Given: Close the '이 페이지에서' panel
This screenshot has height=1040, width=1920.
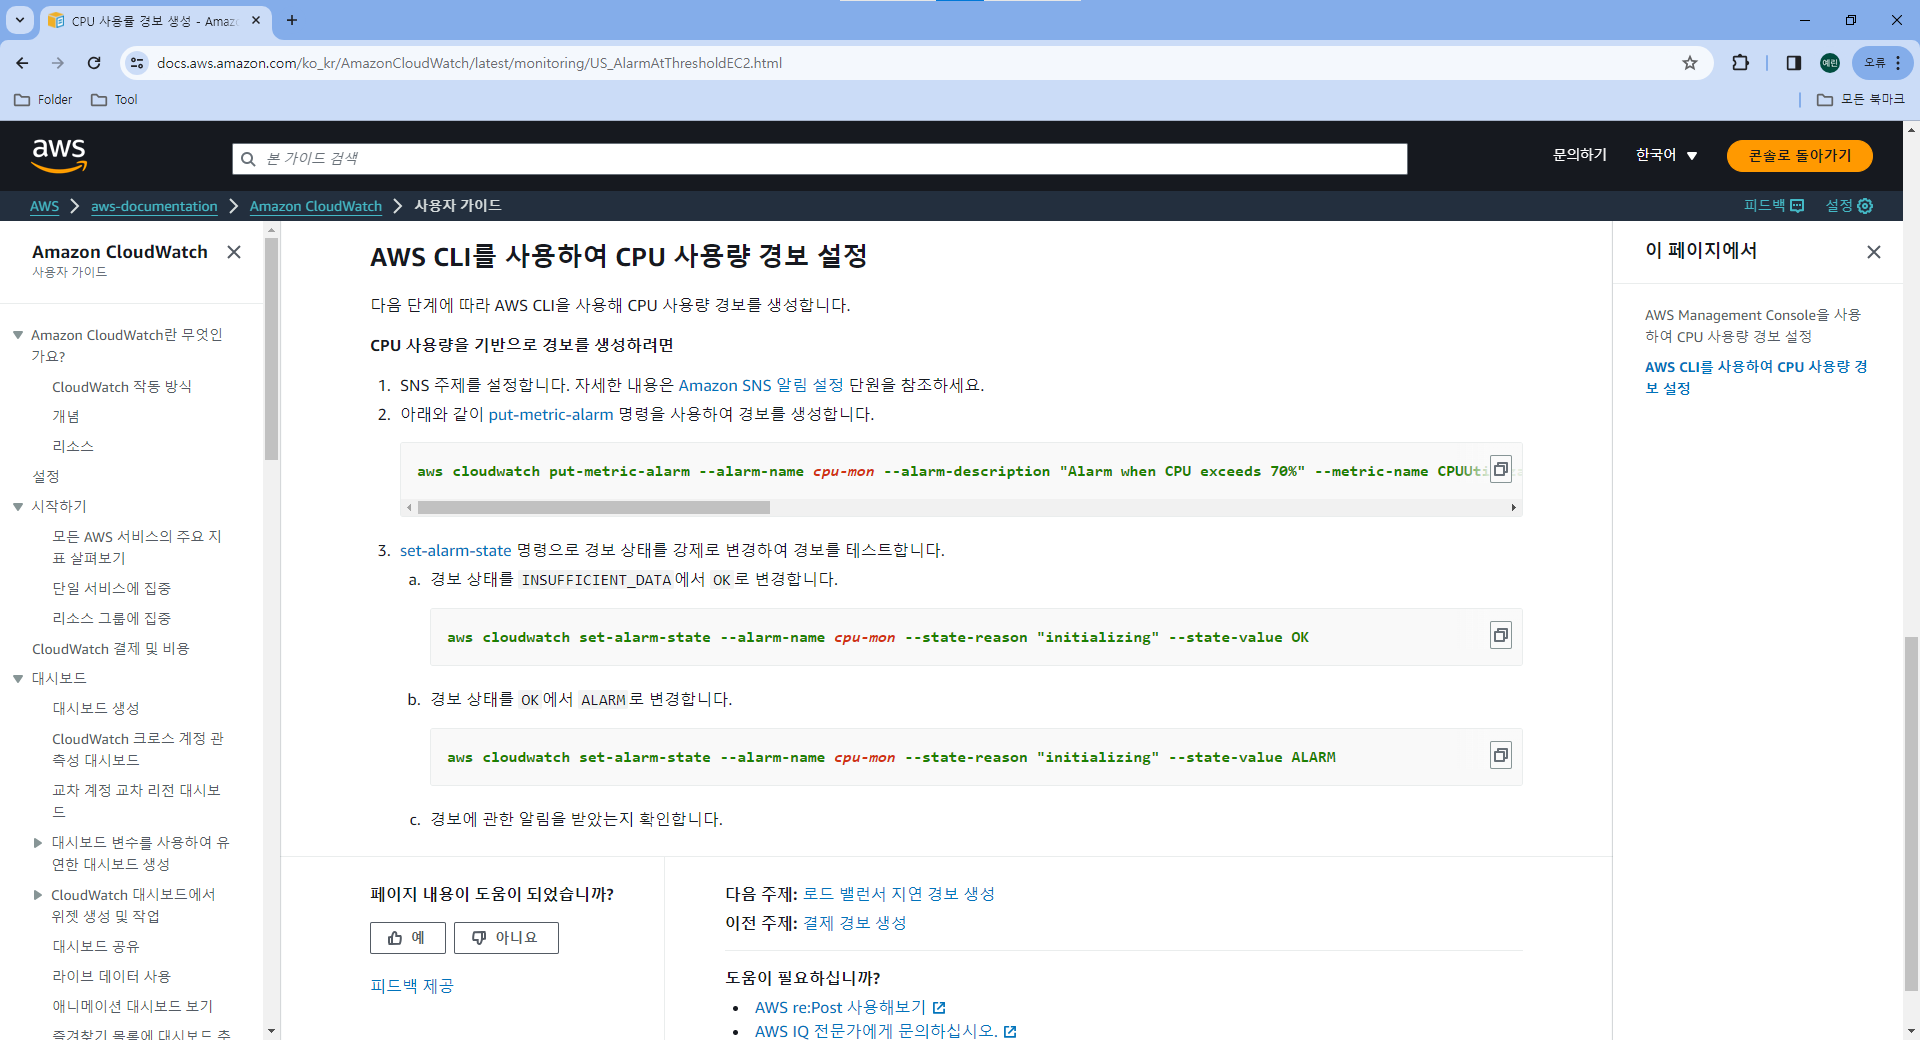Looking at the screenshot, I should pyautogui.click(x=1874, y=252).
